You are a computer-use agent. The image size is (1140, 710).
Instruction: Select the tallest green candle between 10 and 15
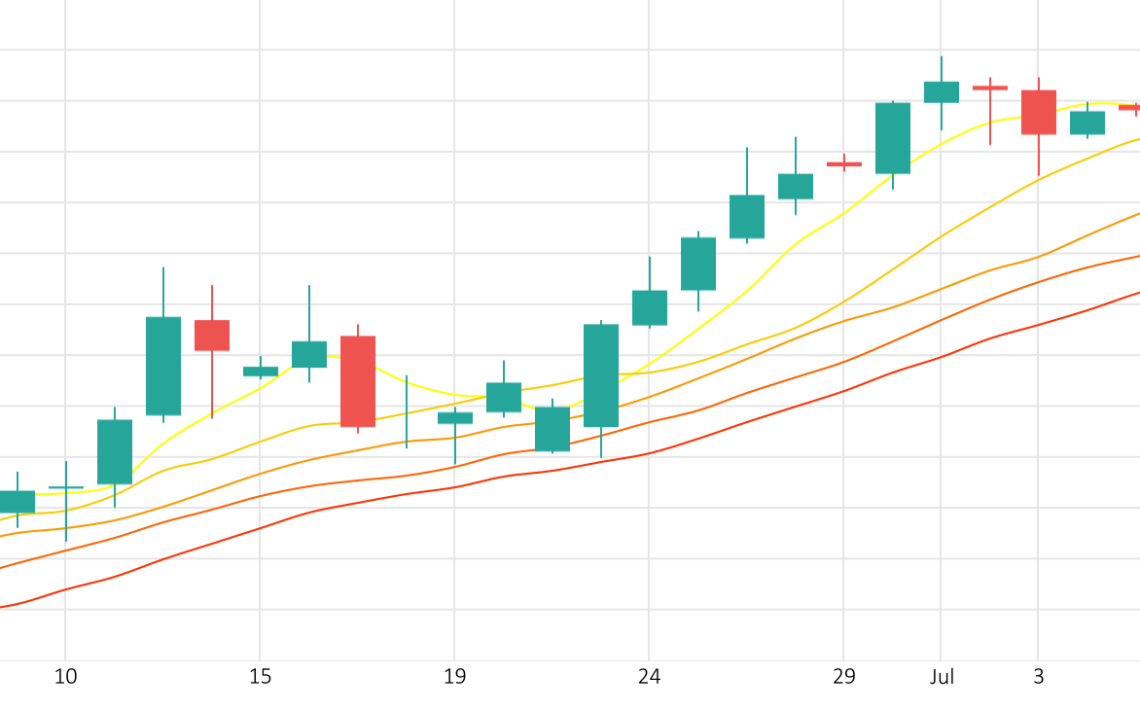click(163, 365)
